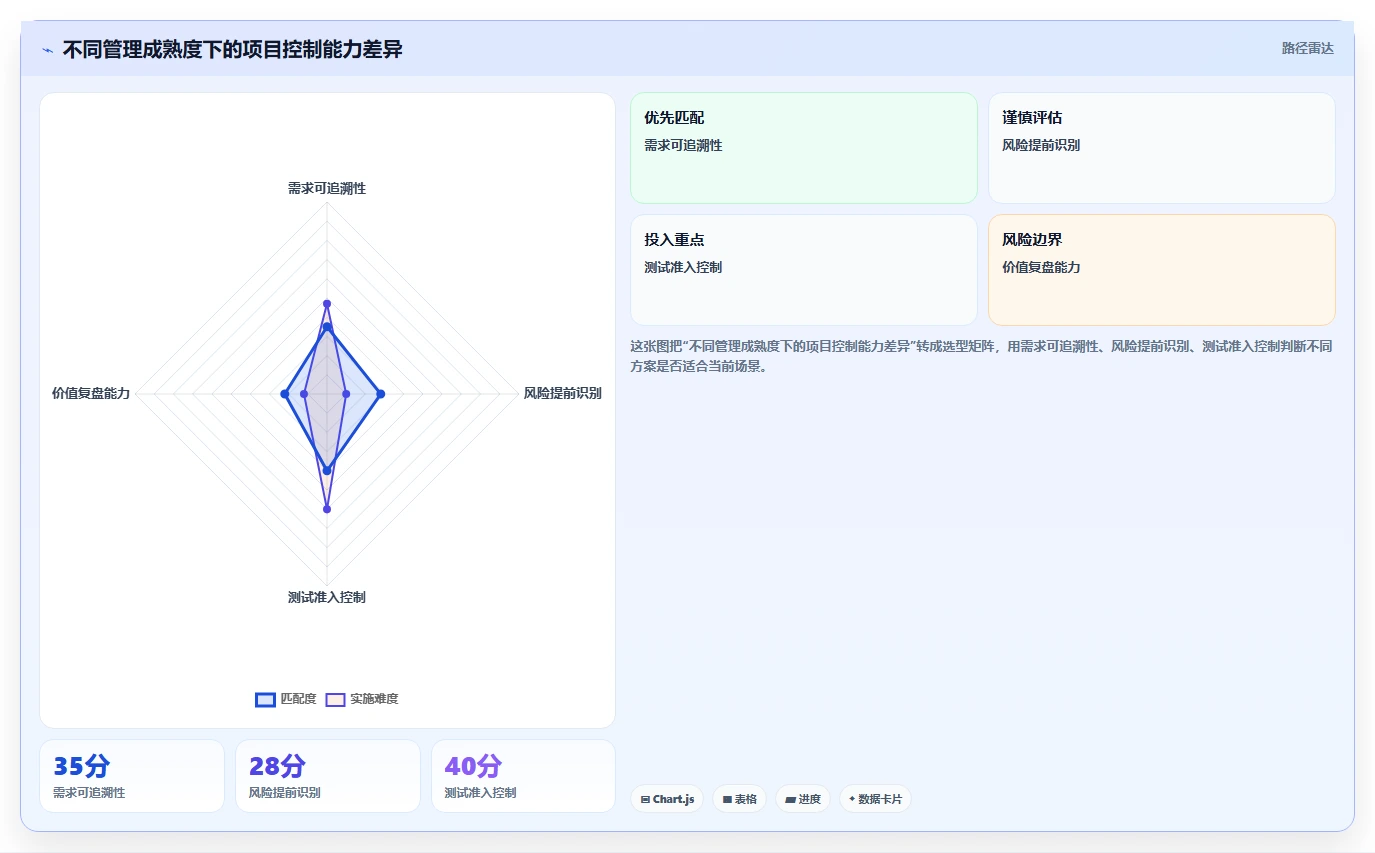Click the lightning icon beside the title
This screenshot has height=853, width=1375.
47,49
